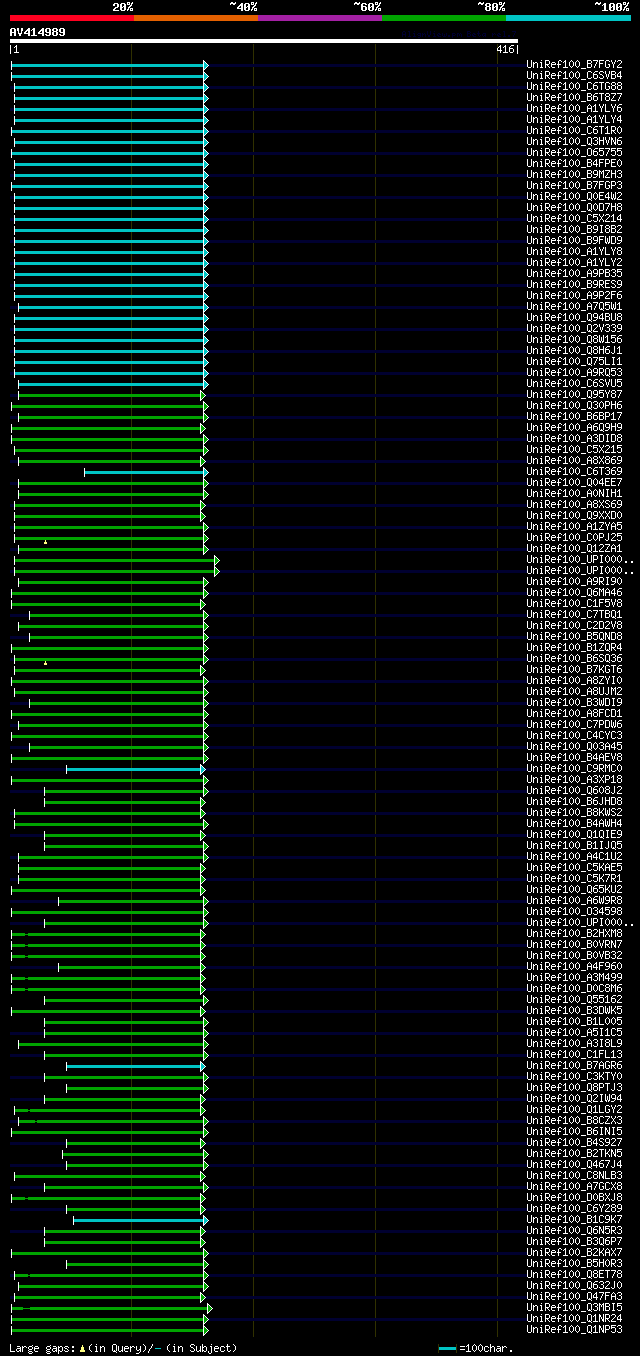Select label UniRef100_B7FGP3
Screen dimensions: 640x1356
pos(574,186)
